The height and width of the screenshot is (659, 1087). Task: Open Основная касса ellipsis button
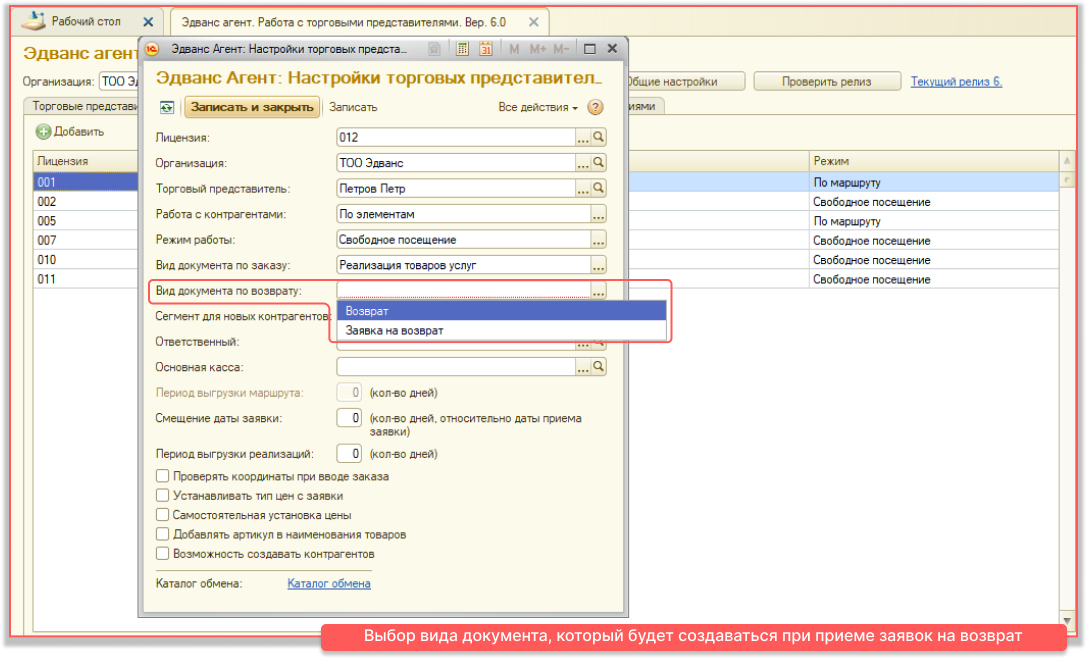[x=583, y=367]
